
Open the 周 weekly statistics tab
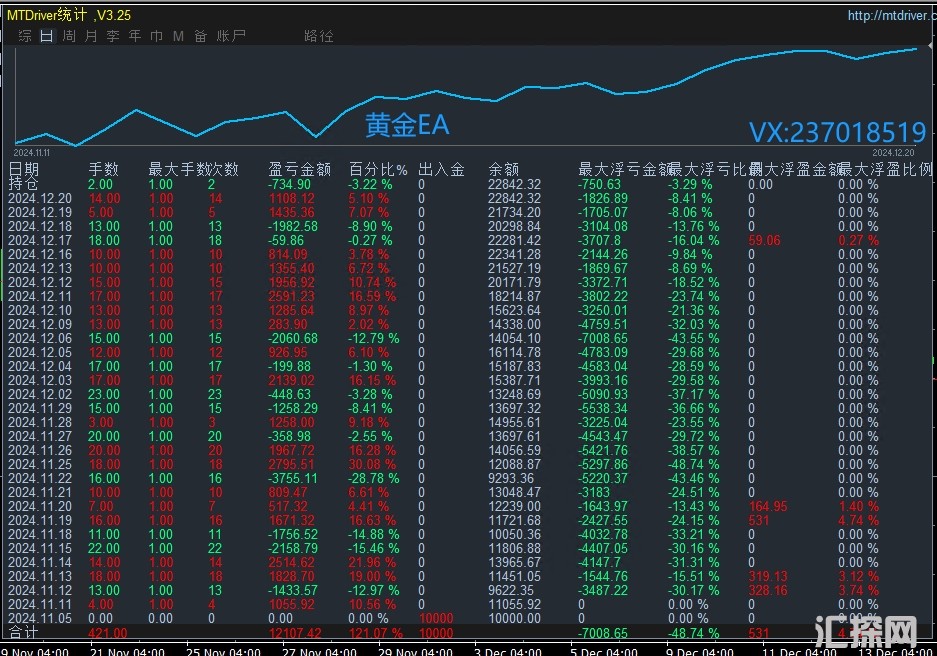click(x=68, y=36)
